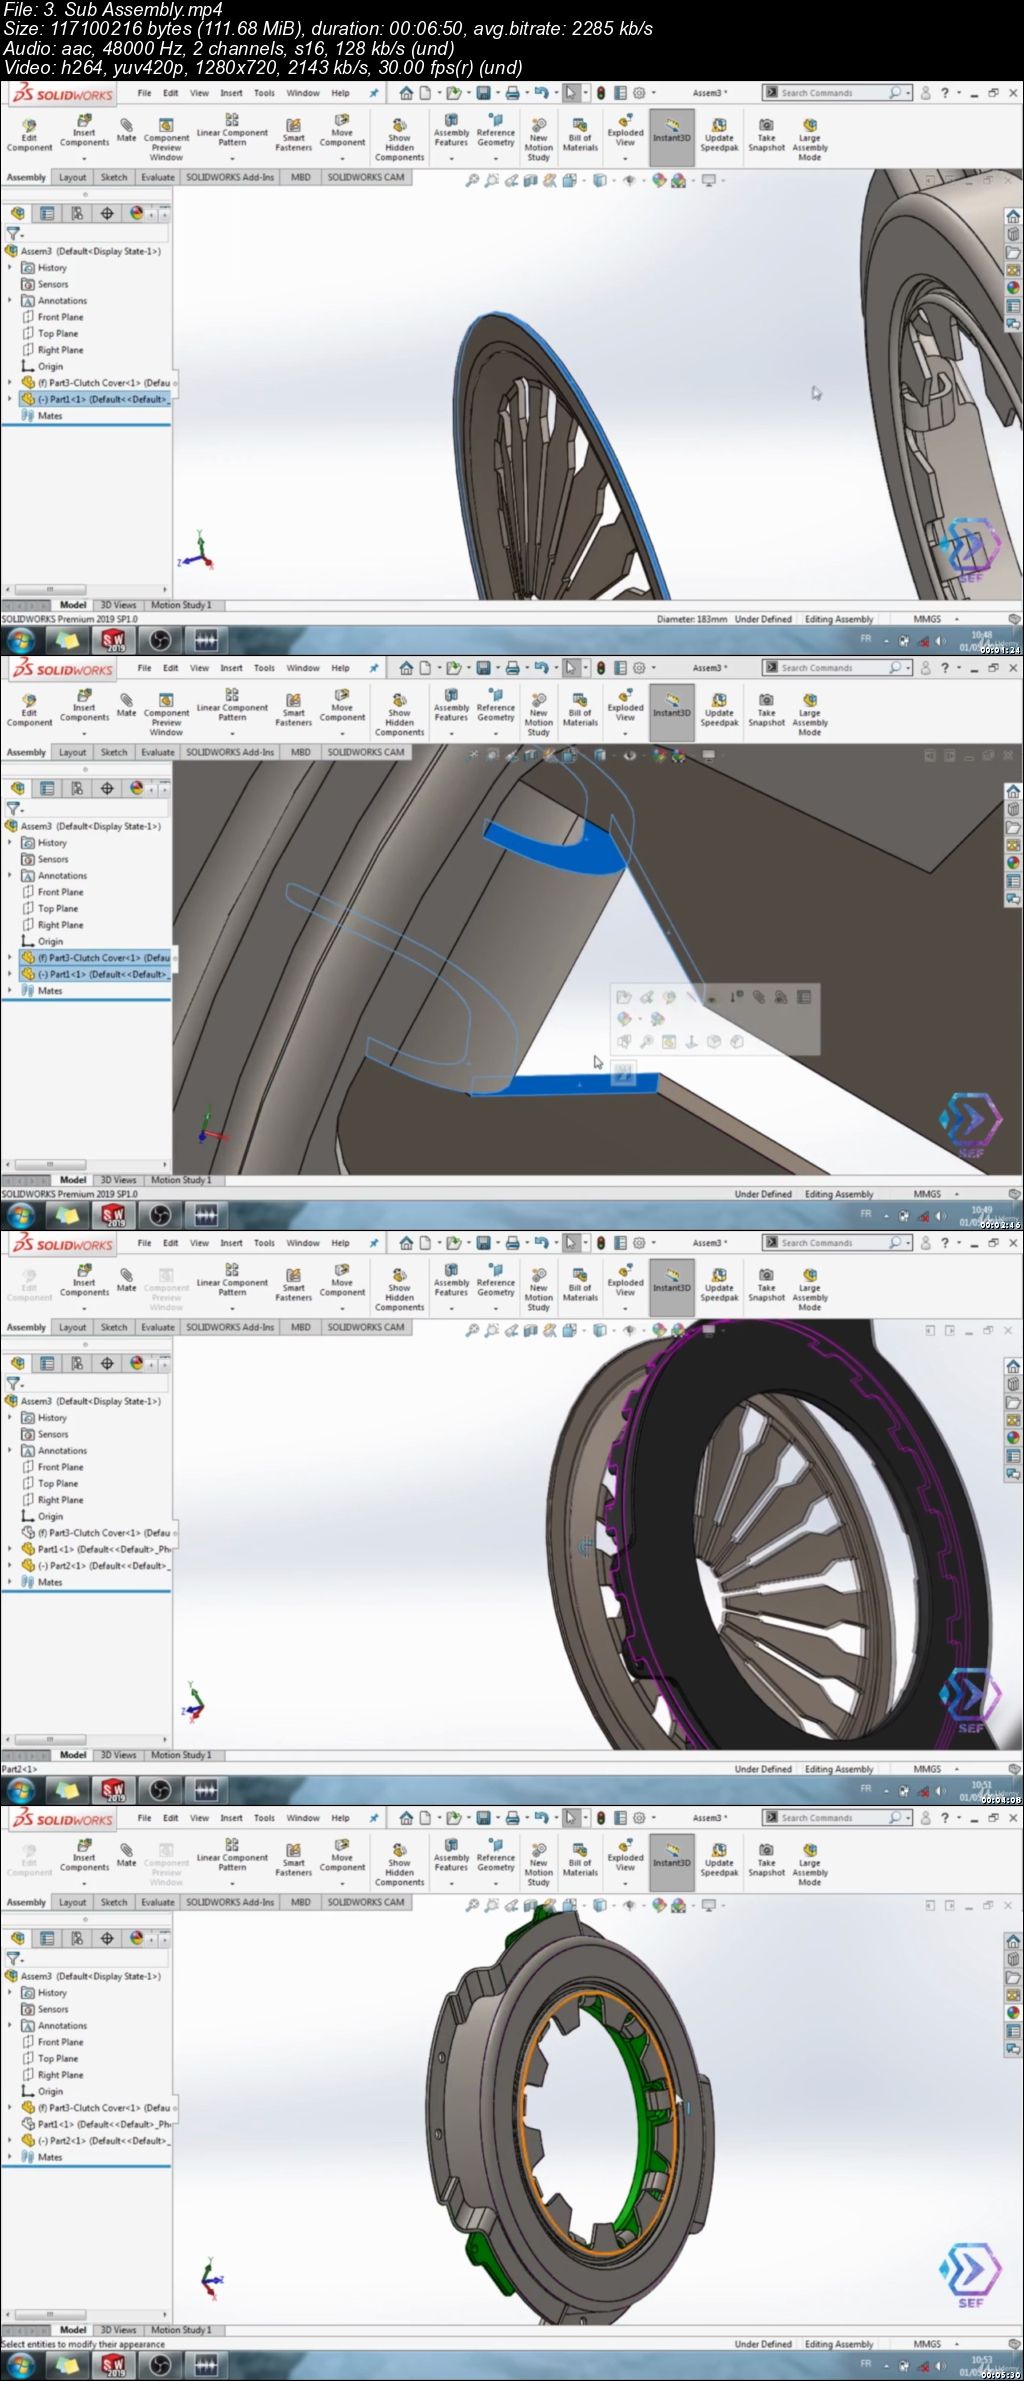Click Open Part icon in second frame context toolbar
The width and height of the screenshot is (1024, 2381).
624,997
